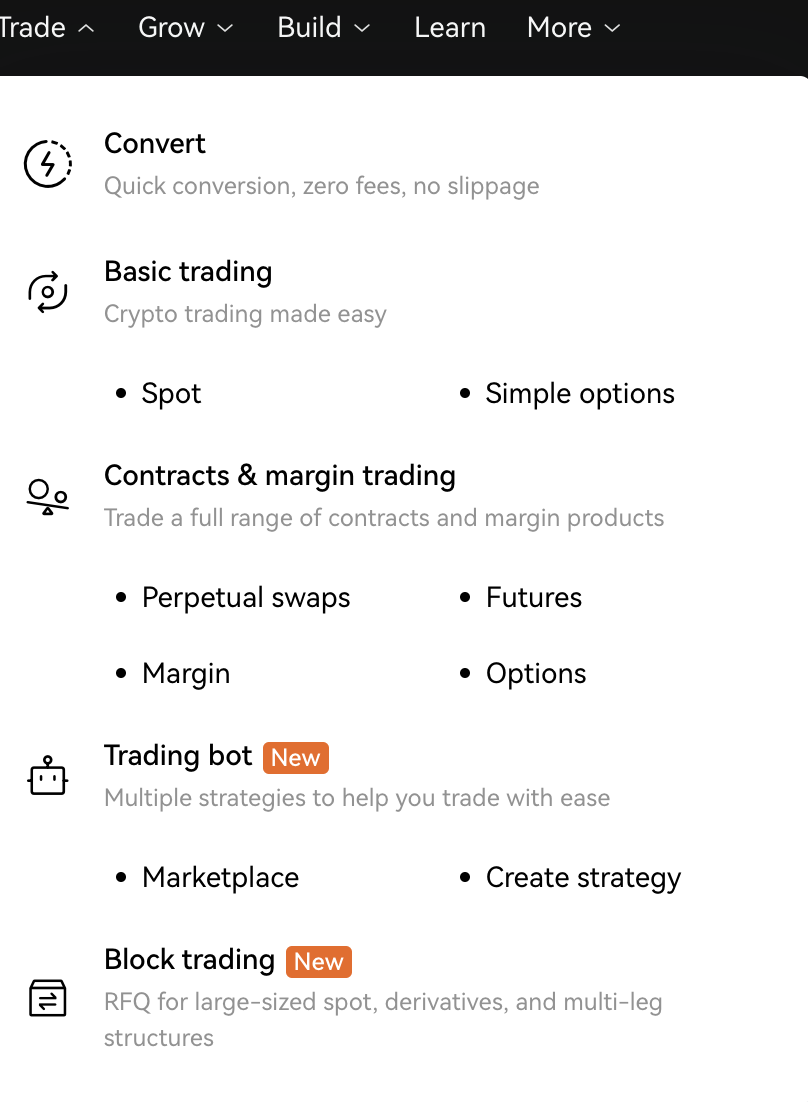Go to the Learn menu item
This screenshot has width=808, height=1102.
(x=450, y=28)
